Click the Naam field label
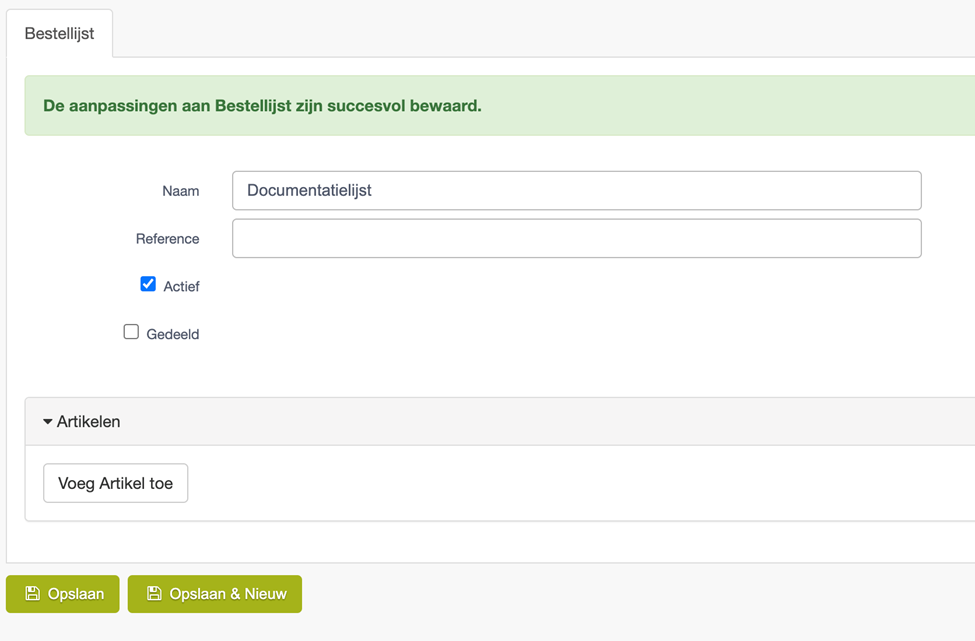The image size is (975, 641). point(181,191)
